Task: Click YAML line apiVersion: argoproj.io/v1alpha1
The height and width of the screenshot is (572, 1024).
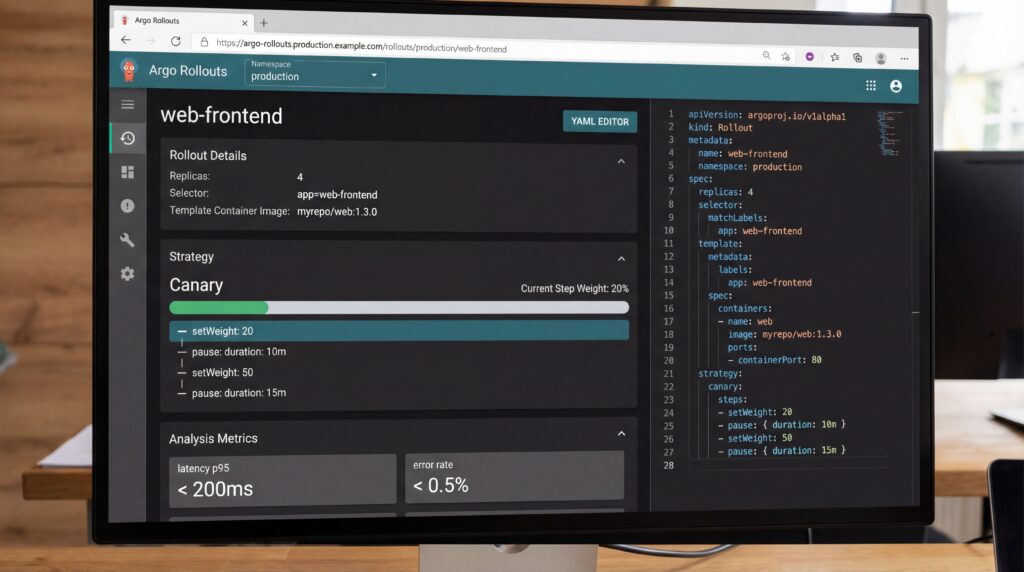Action: (767, 116)
